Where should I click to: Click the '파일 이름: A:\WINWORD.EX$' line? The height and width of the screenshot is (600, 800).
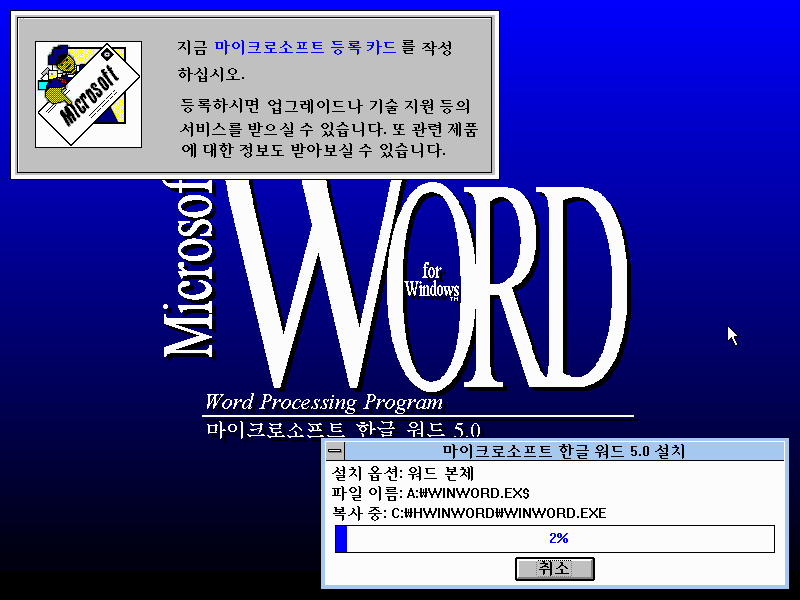point(431,493)
